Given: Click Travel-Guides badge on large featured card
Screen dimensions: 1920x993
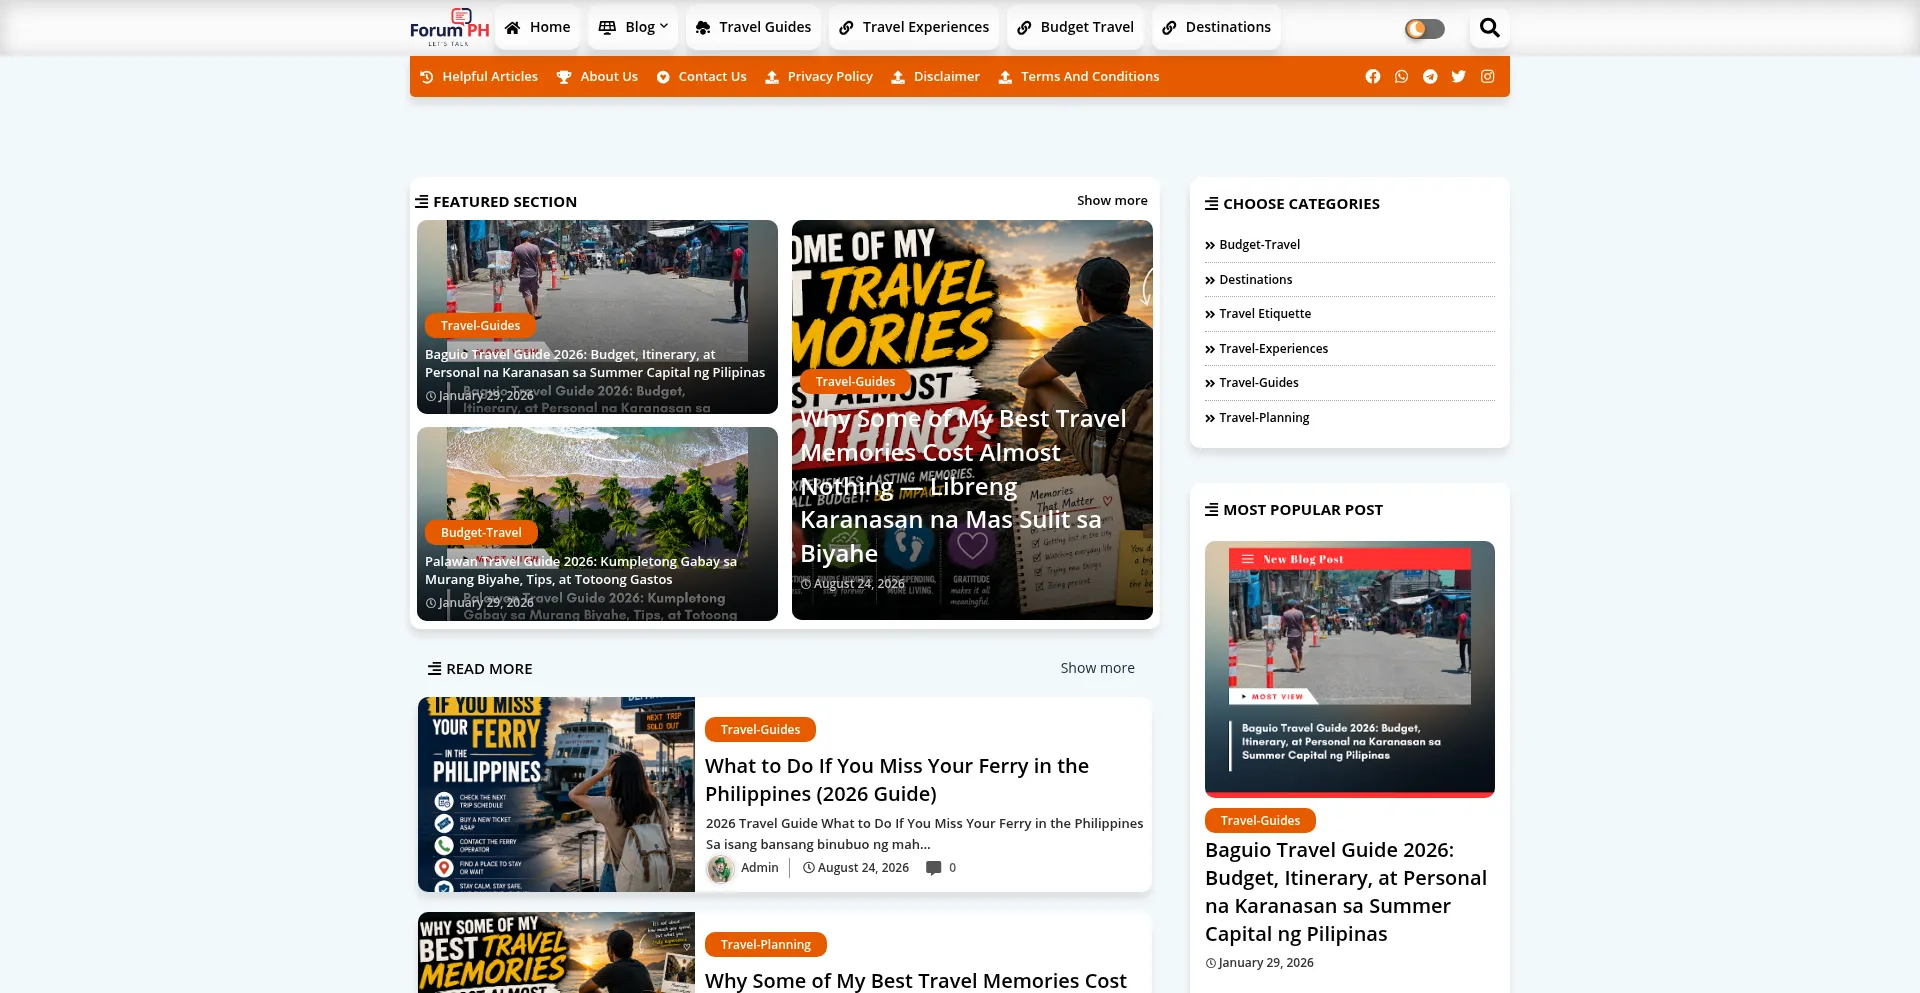Looking at the screenshot, I should tap(855, 382).
